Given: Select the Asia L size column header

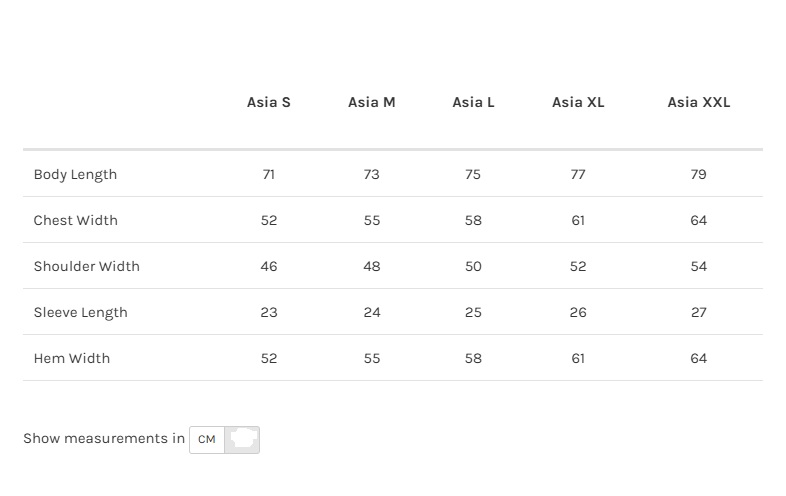Looking at the screenshot, I should (x=473, y=102).
